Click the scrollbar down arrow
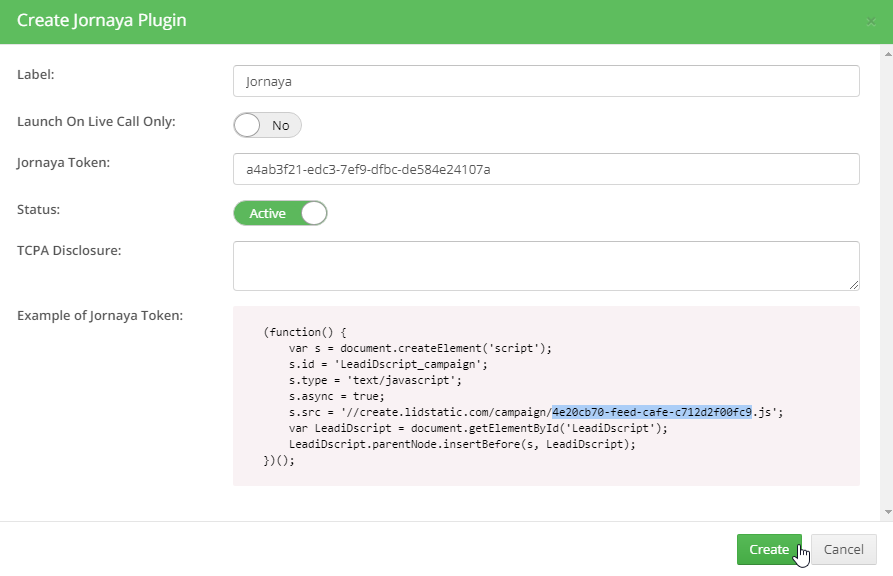 [888, 512]
